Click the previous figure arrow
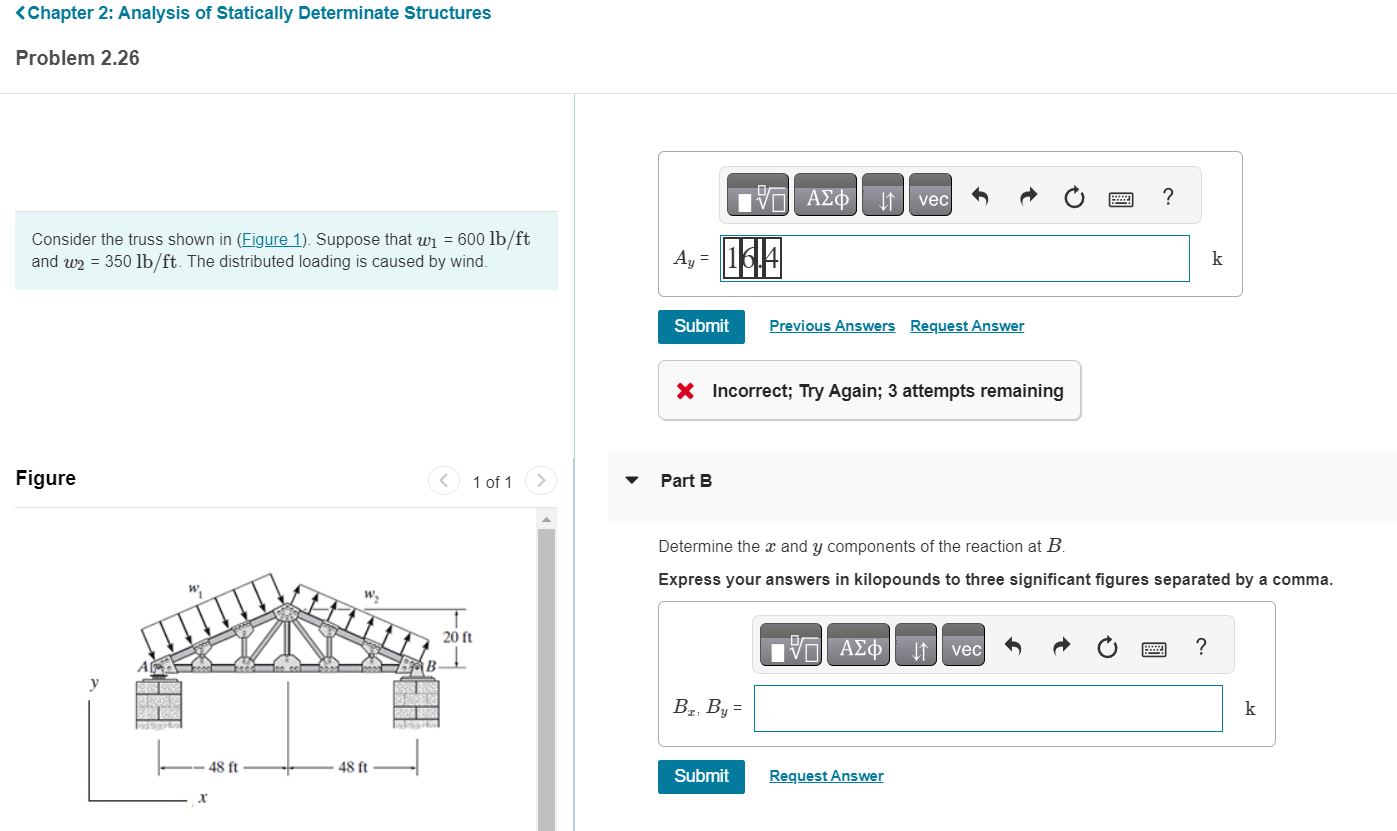Image resolution: width=1397 pixels, height=831 pixels. (443, 480)
